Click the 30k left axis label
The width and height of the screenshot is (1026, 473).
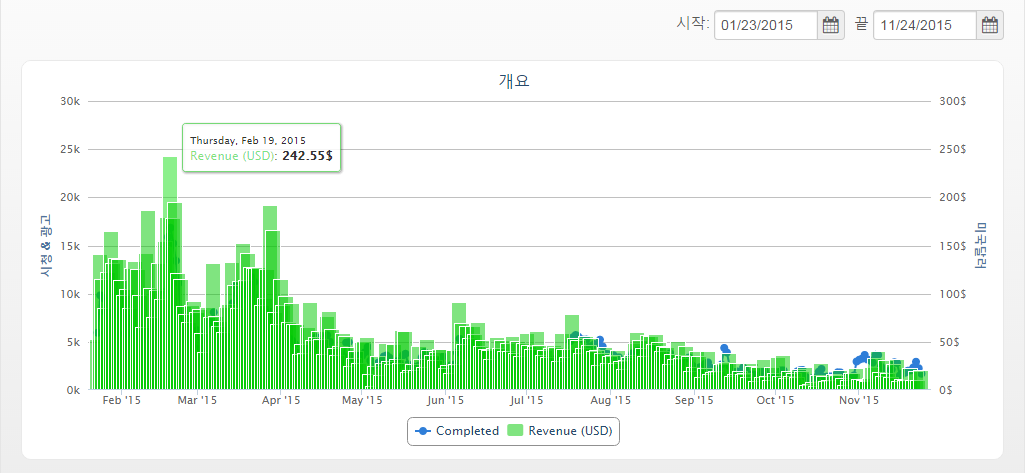pos(70,101)
